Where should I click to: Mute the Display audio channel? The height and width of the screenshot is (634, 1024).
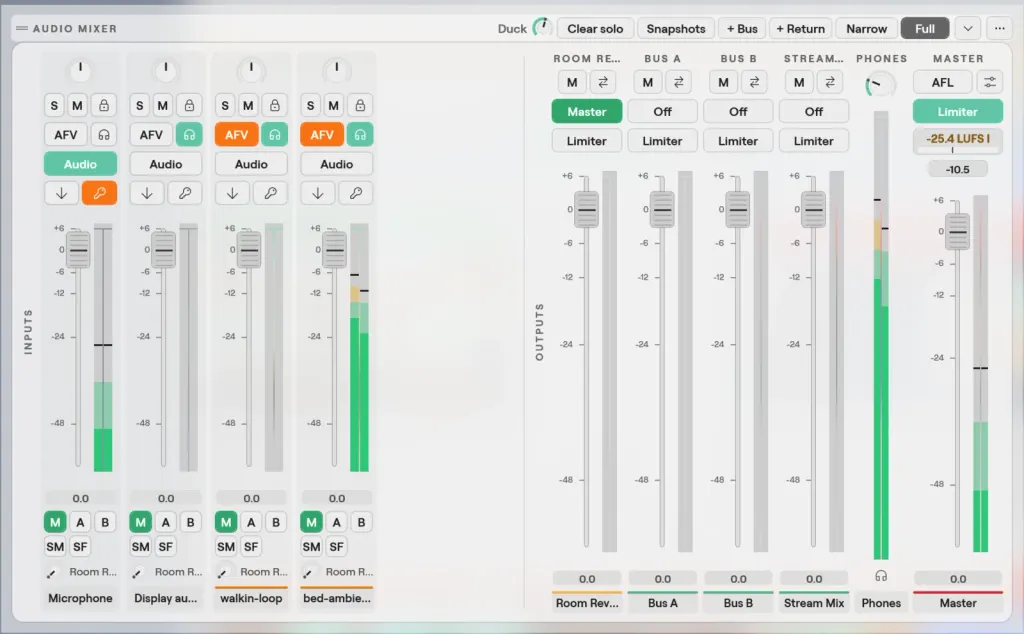163,105
